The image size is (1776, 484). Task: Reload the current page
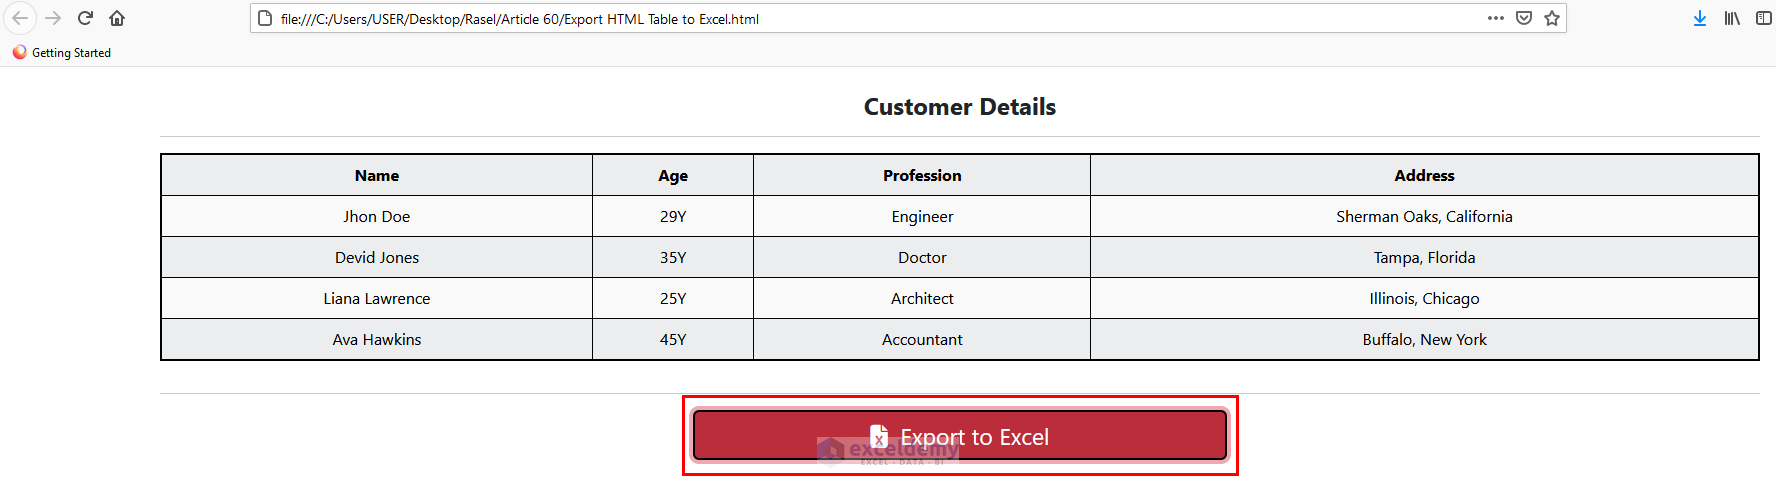(x=86, y=18)
